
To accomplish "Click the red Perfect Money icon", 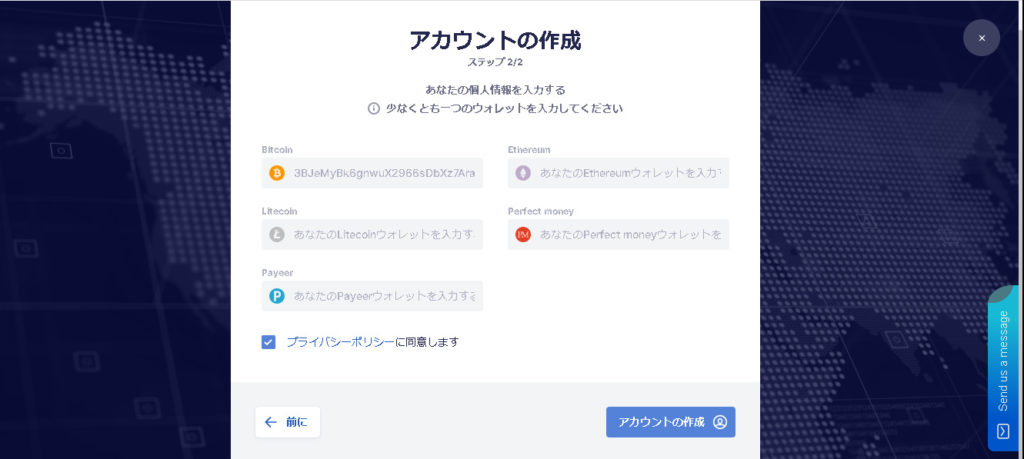I will click(523, 234).
